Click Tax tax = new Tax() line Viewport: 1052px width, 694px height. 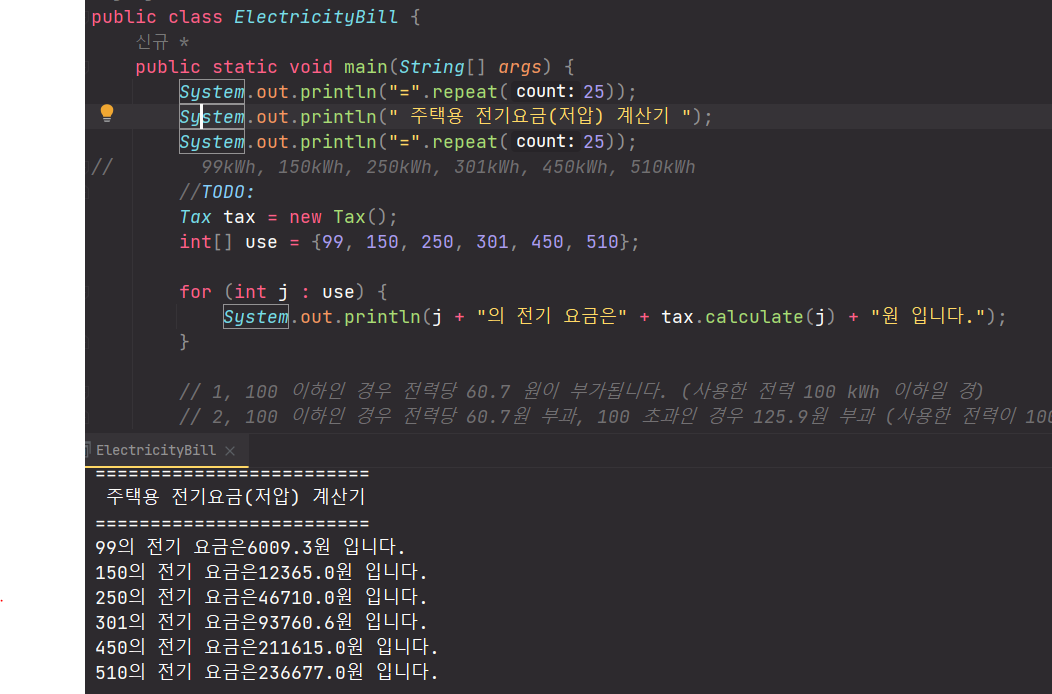tap(288, 217)
